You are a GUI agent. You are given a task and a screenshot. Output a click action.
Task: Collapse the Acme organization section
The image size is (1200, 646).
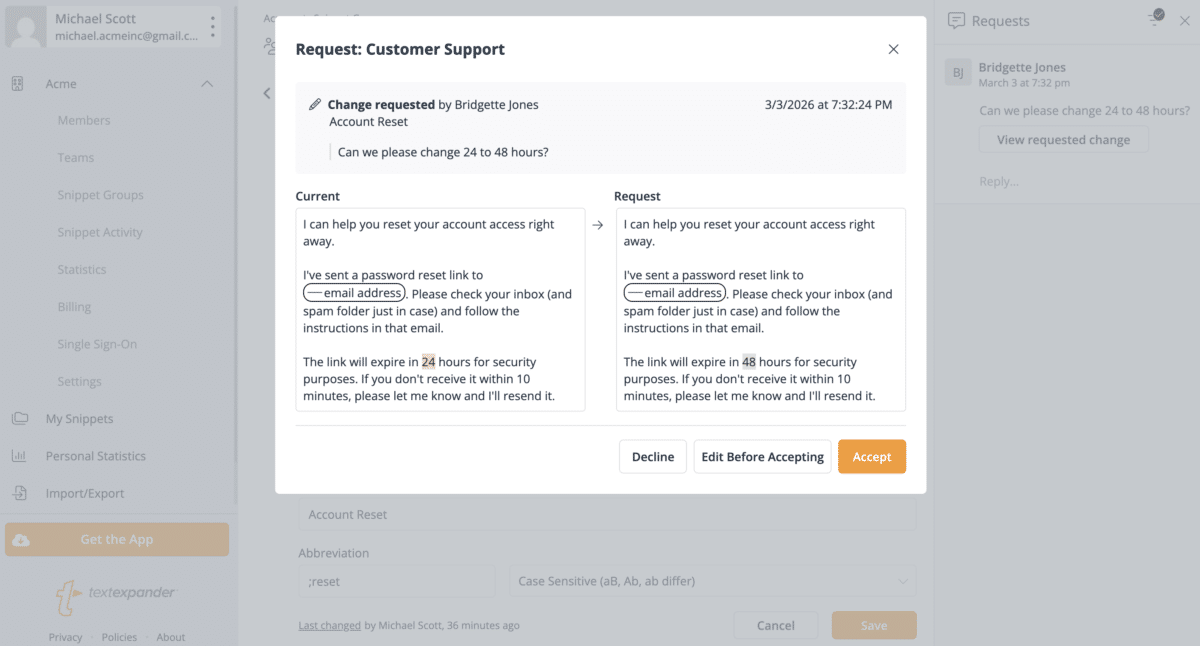click(x=207, y=84)
